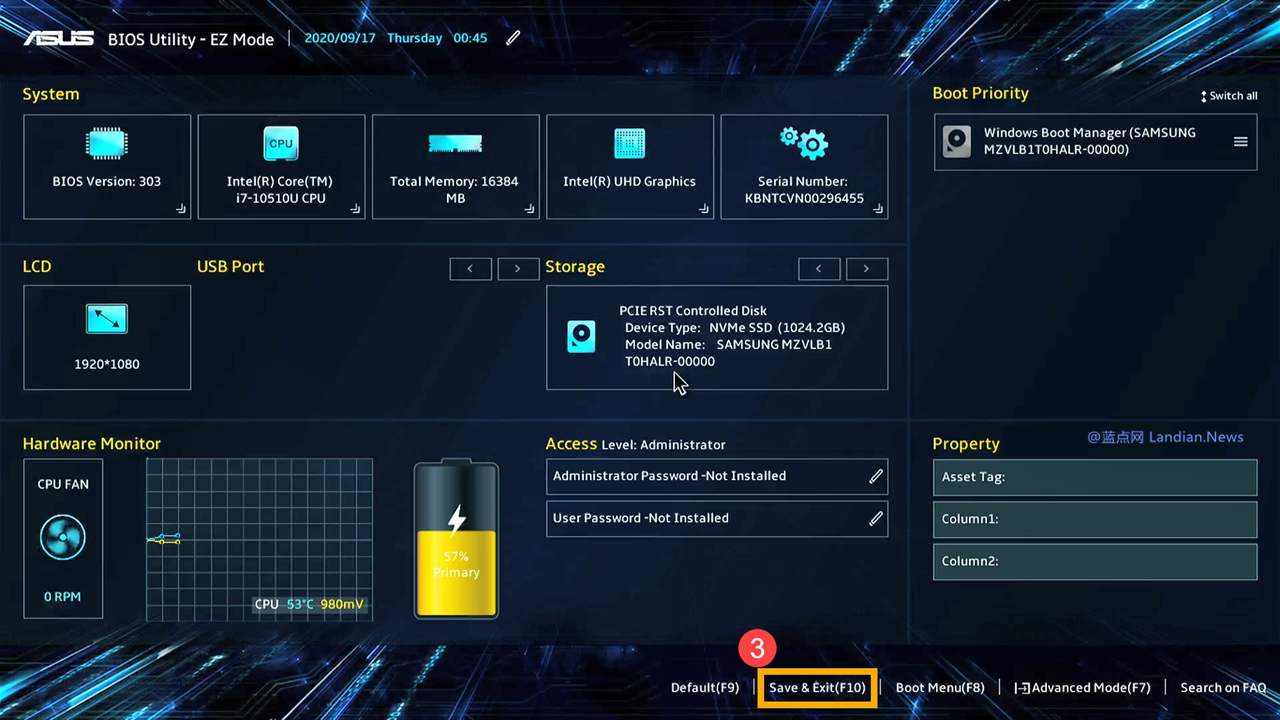The width and height of the screenshot is (1280, 720).
Task: Go to next USB Port page
Action: click(x=518, y=268)
